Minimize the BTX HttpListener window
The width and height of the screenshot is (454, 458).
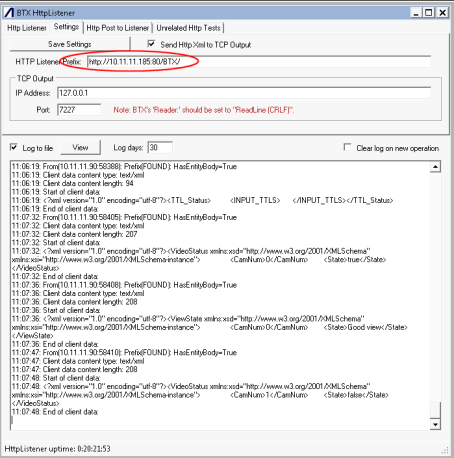point(416,13)
